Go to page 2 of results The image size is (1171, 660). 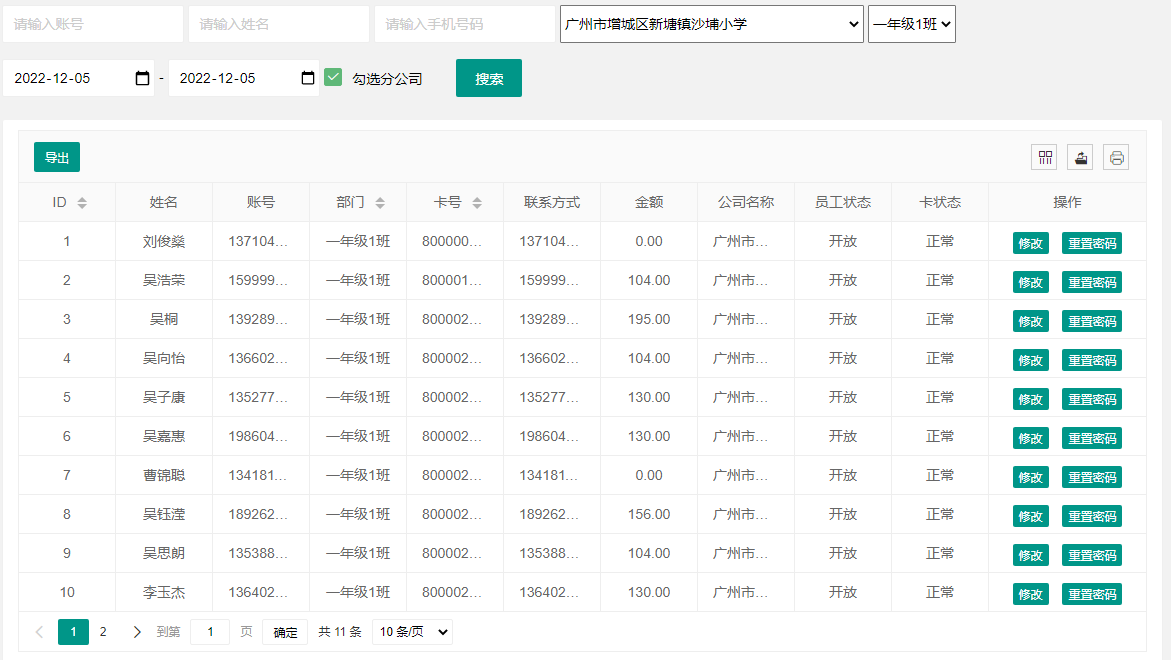(x=102, y=632)
